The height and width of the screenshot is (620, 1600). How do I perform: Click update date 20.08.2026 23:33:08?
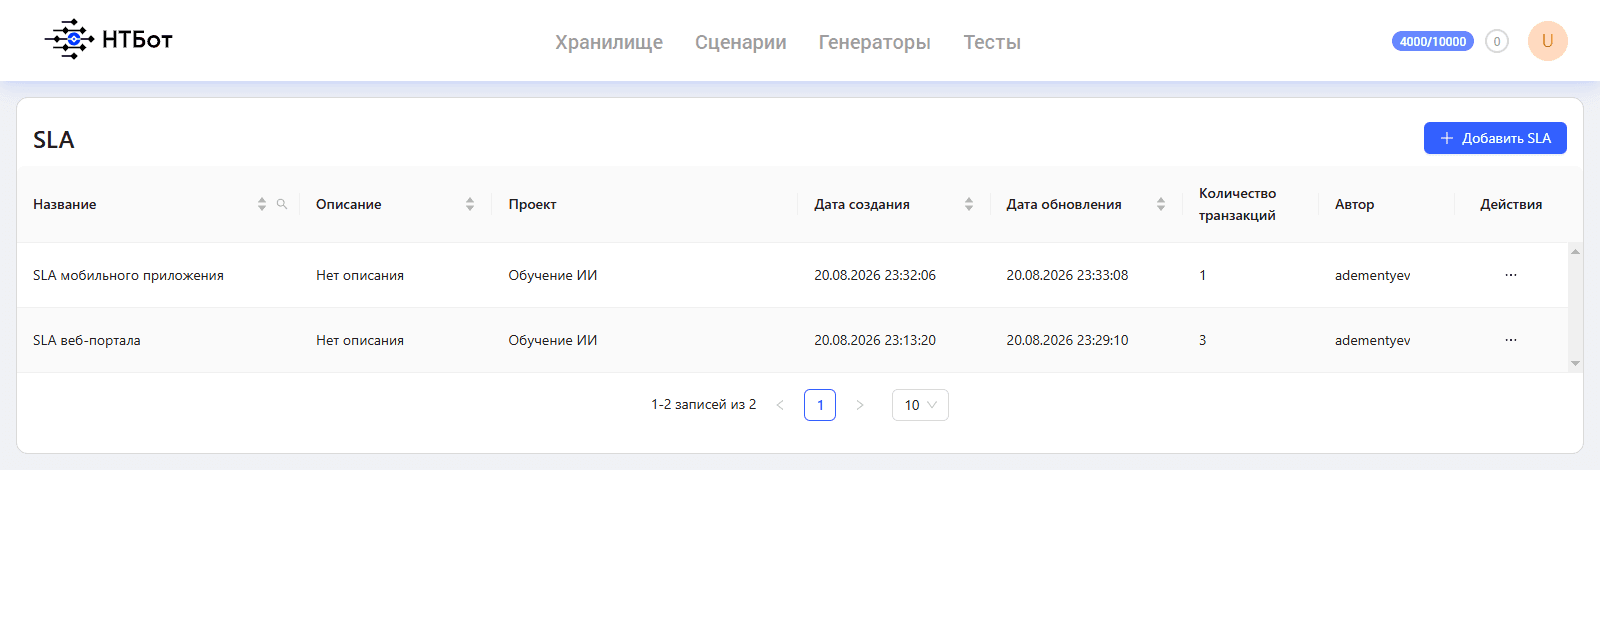click(x=1067, y=275)
